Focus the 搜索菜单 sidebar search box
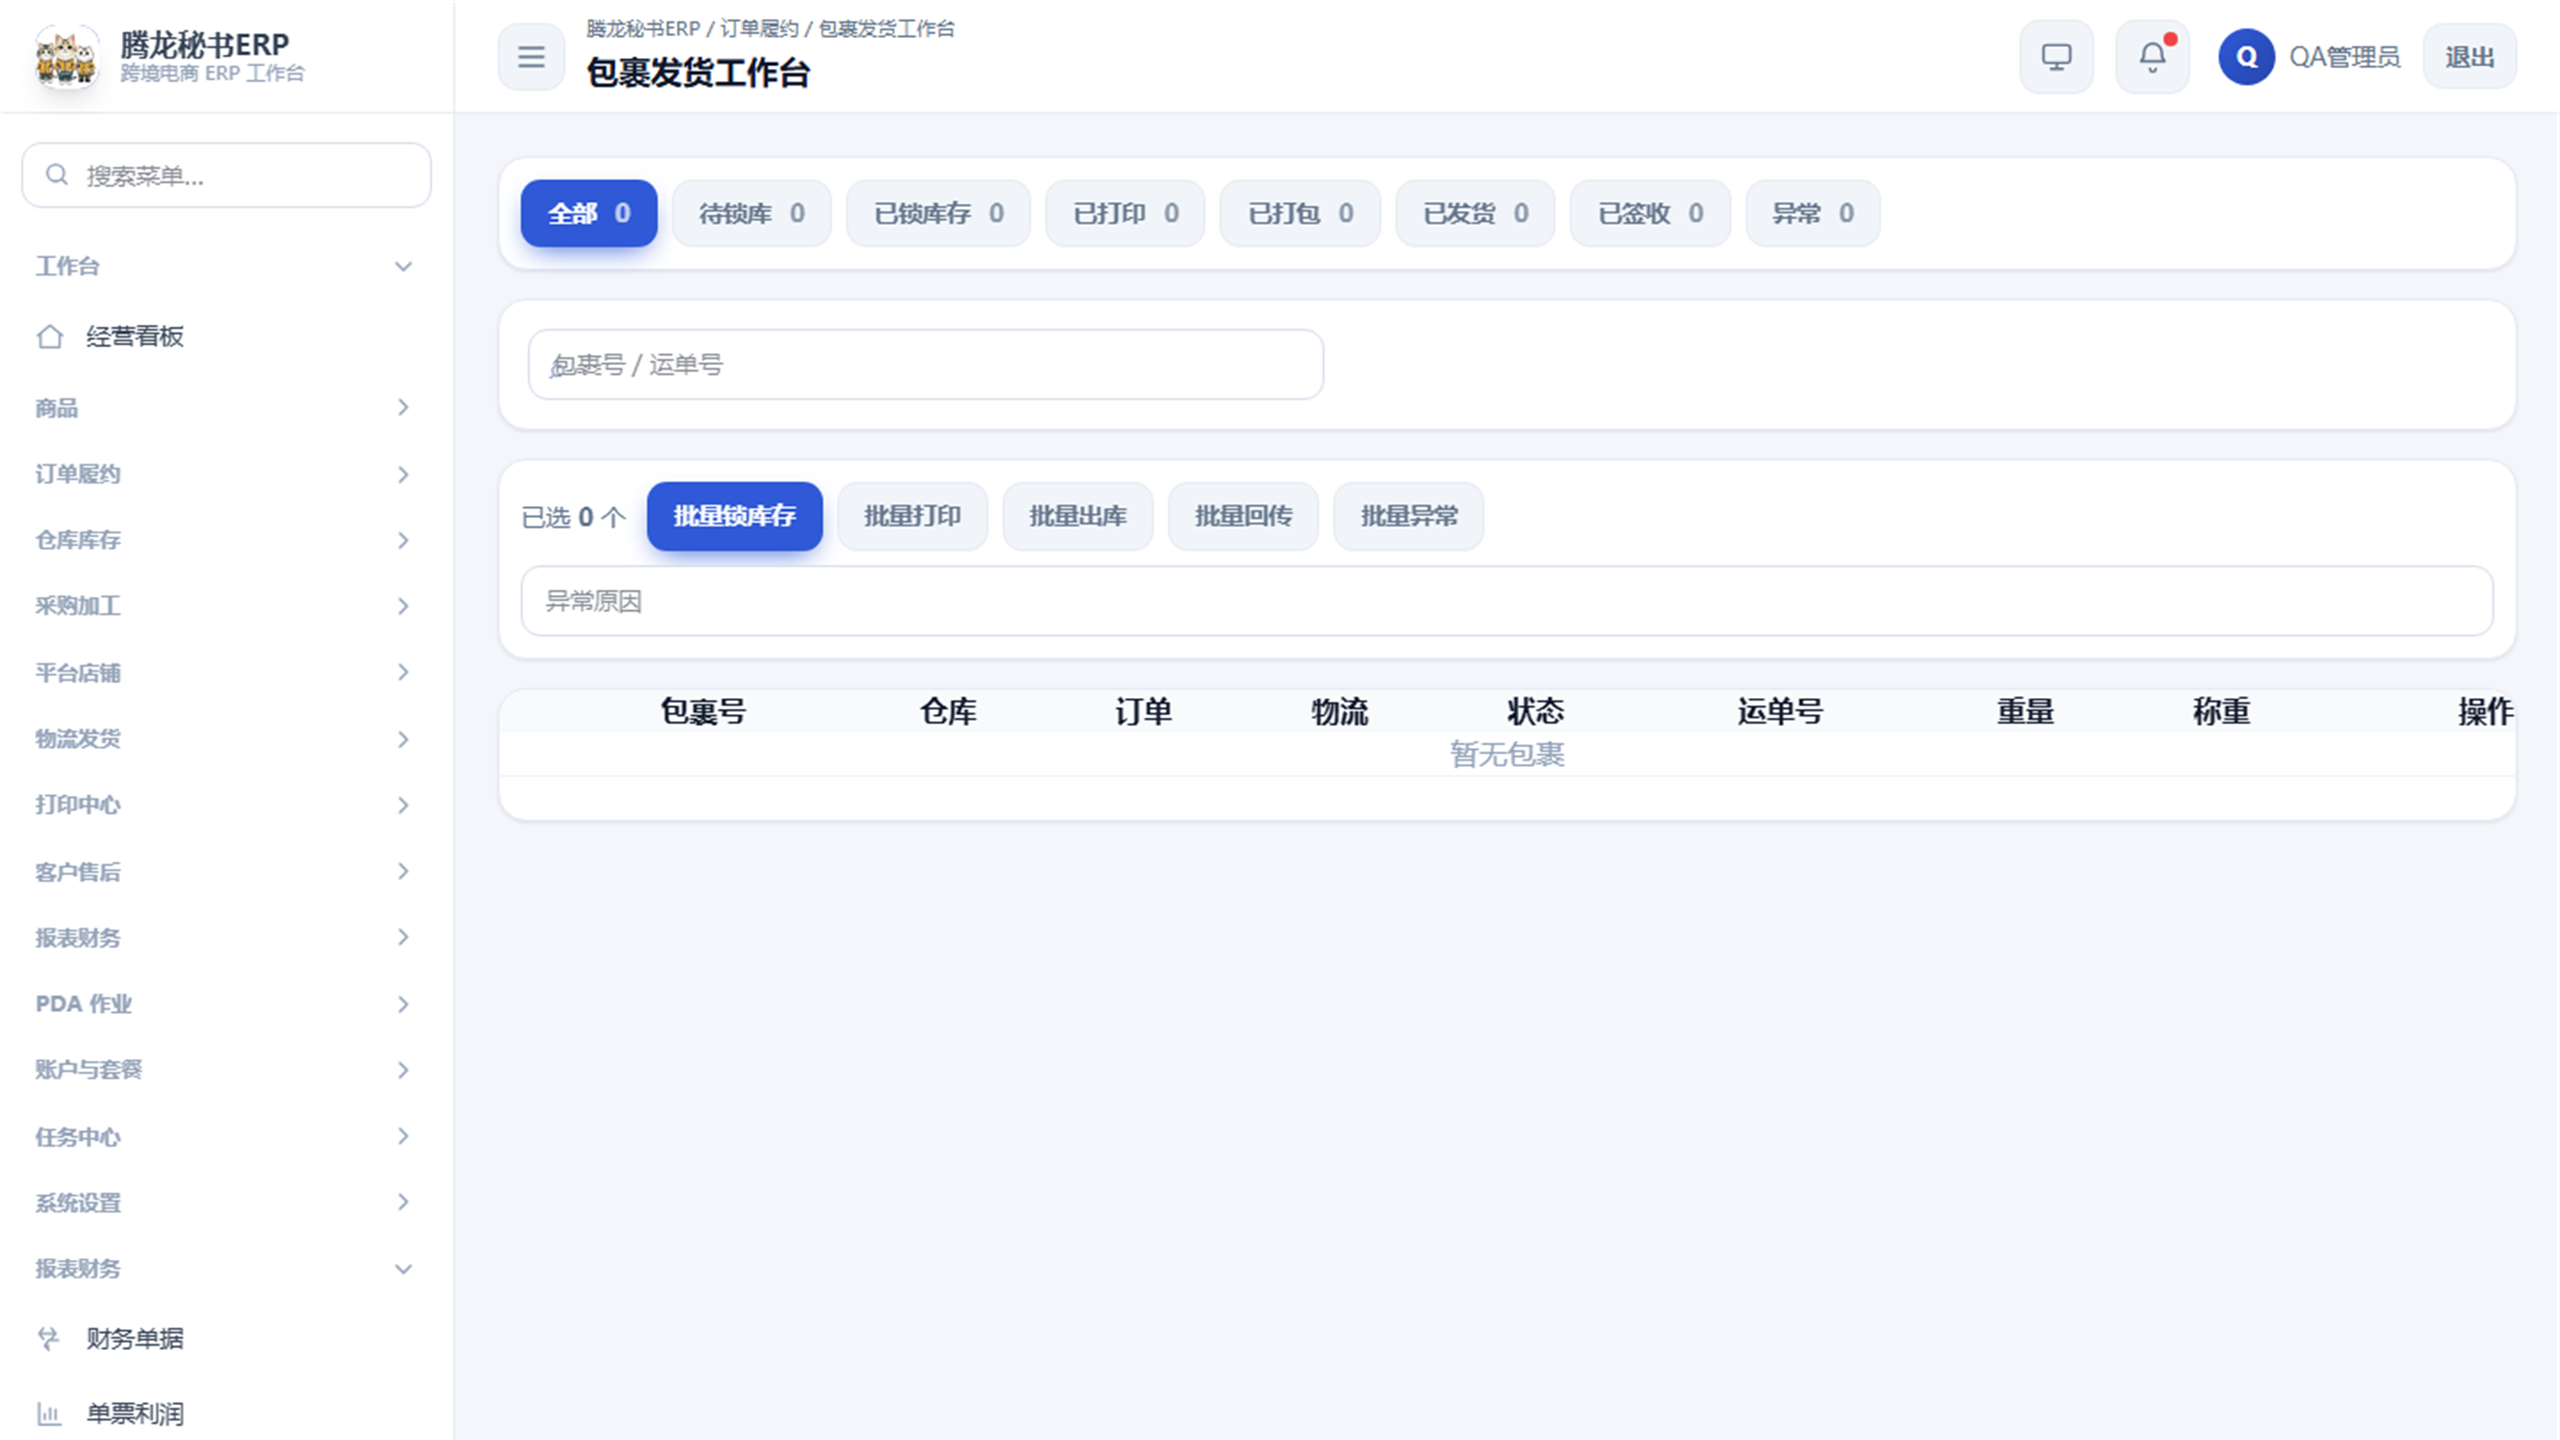The height and width of the screenshot is (1440, 2560). 226,175
